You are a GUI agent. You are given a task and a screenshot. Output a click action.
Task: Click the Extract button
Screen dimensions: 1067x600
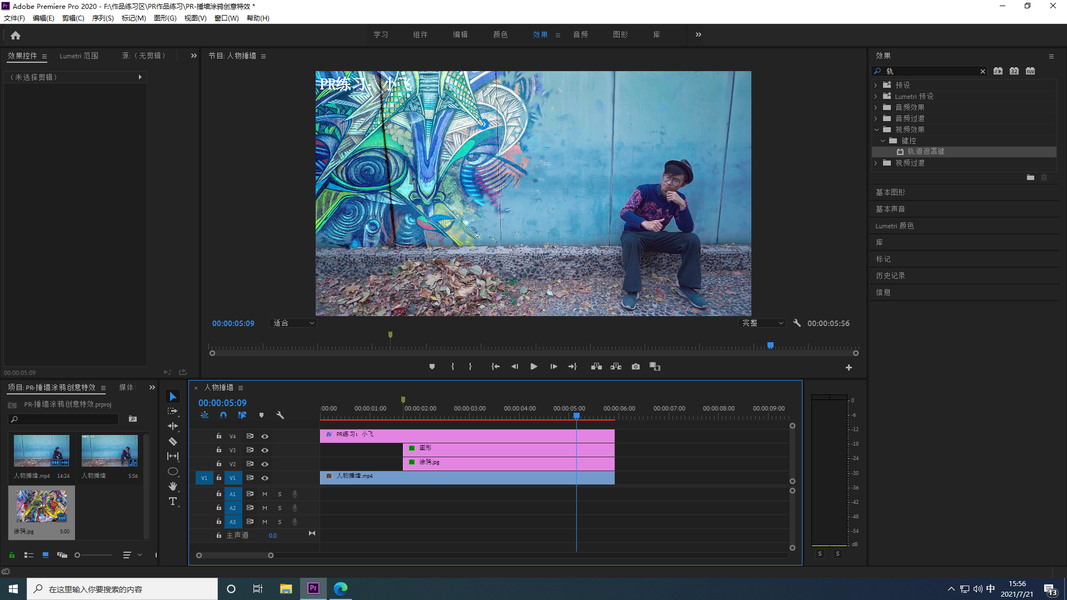pyautogui.click(x=616, y=367)
